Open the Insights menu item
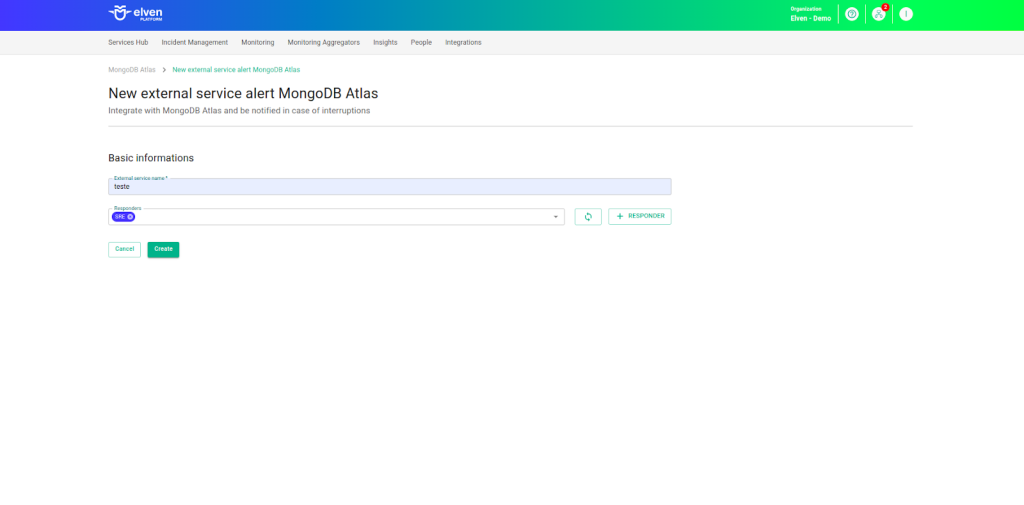The width and height of the screenshot is (1024, 505). coord(385,43)
